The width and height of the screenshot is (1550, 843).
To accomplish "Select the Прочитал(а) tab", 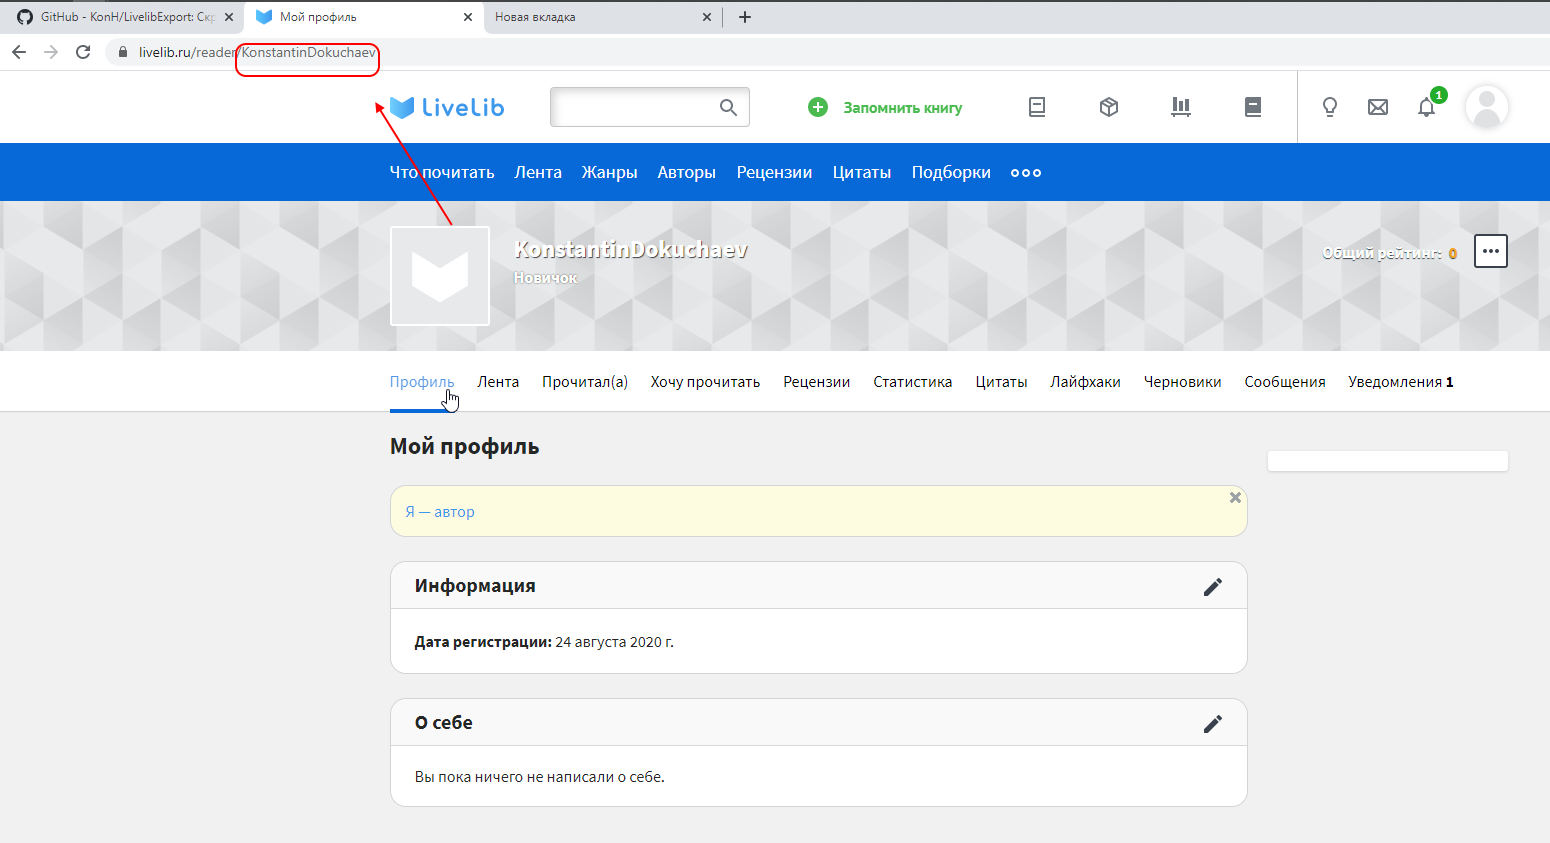I will point(585,382).
